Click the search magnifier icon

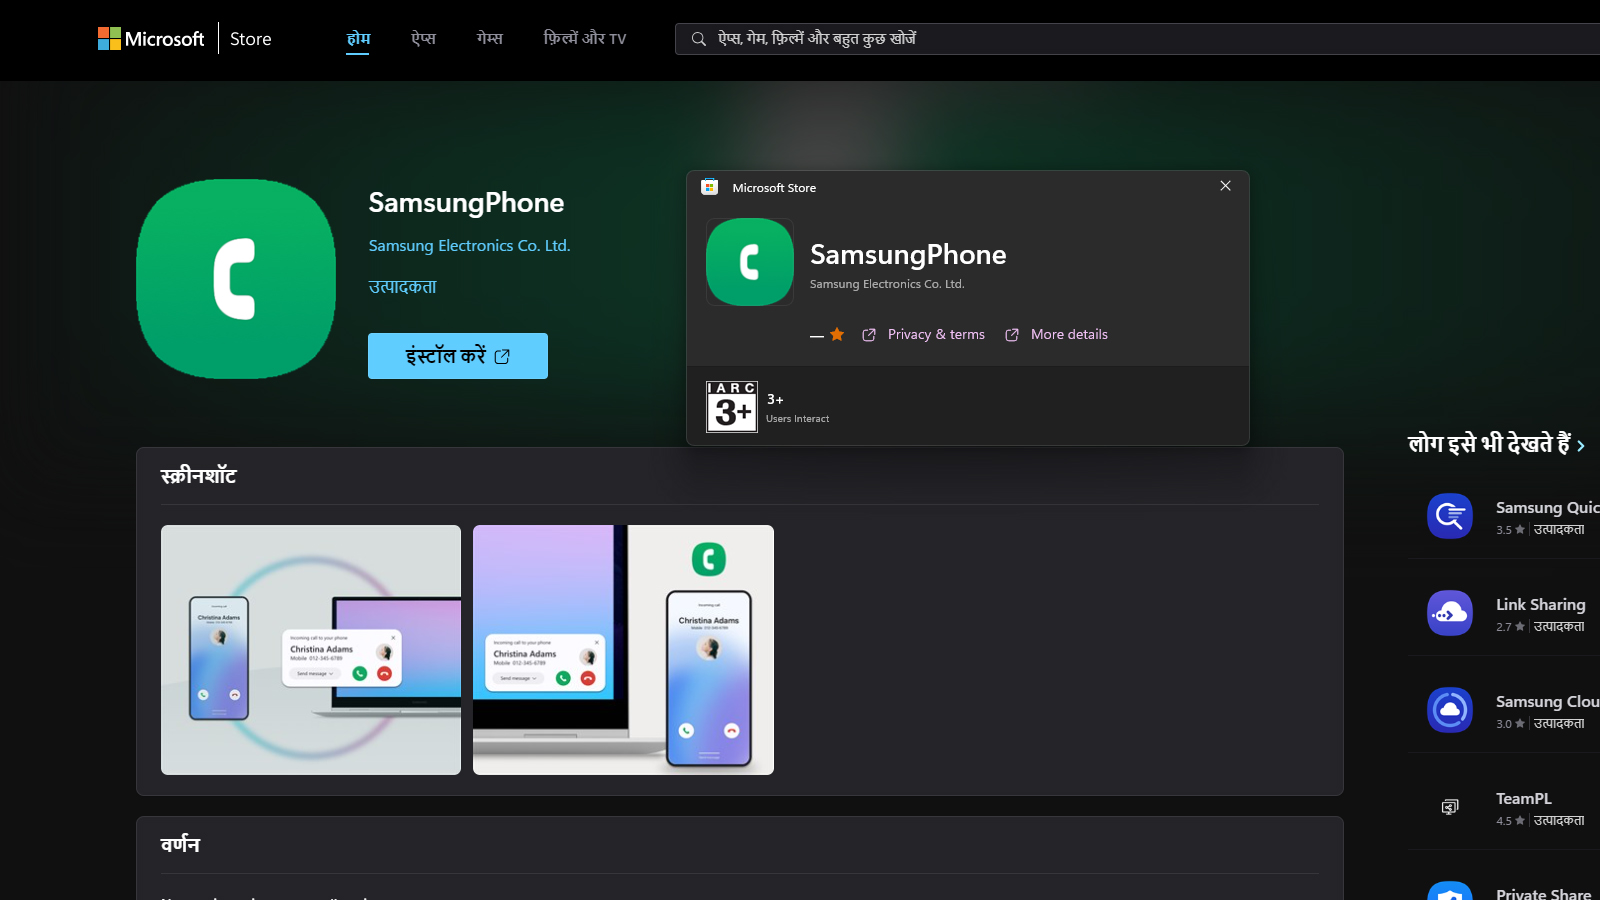pyautogui.click(x=698, y=39)
